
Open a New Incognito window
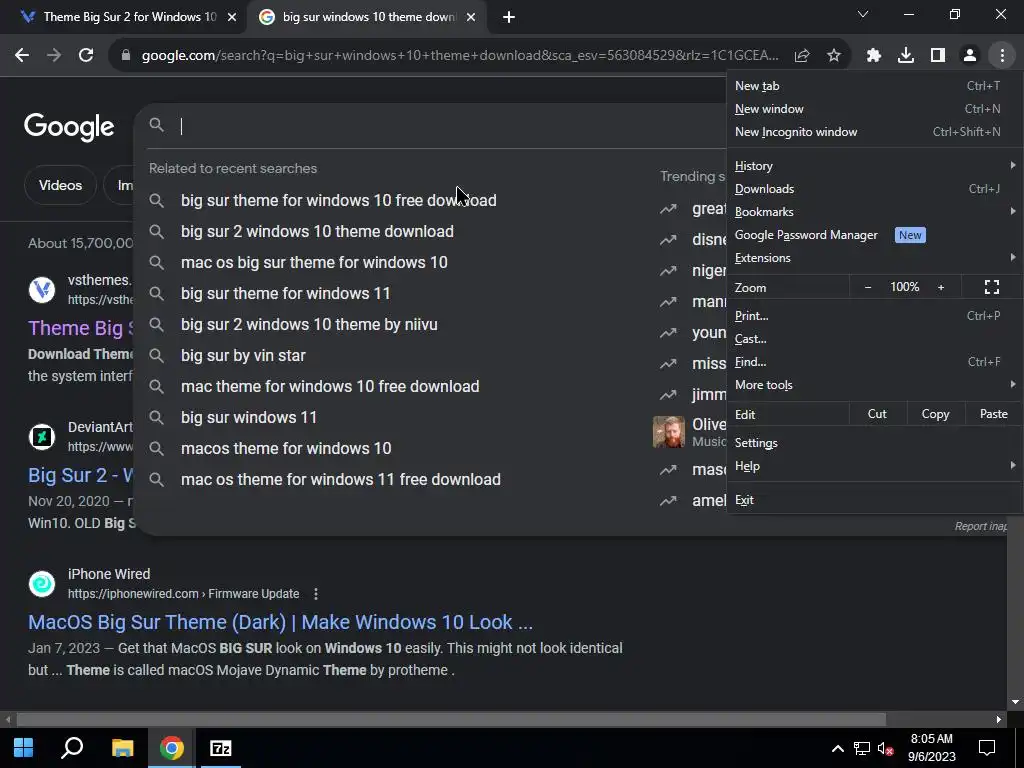click(x=874, y=132)
